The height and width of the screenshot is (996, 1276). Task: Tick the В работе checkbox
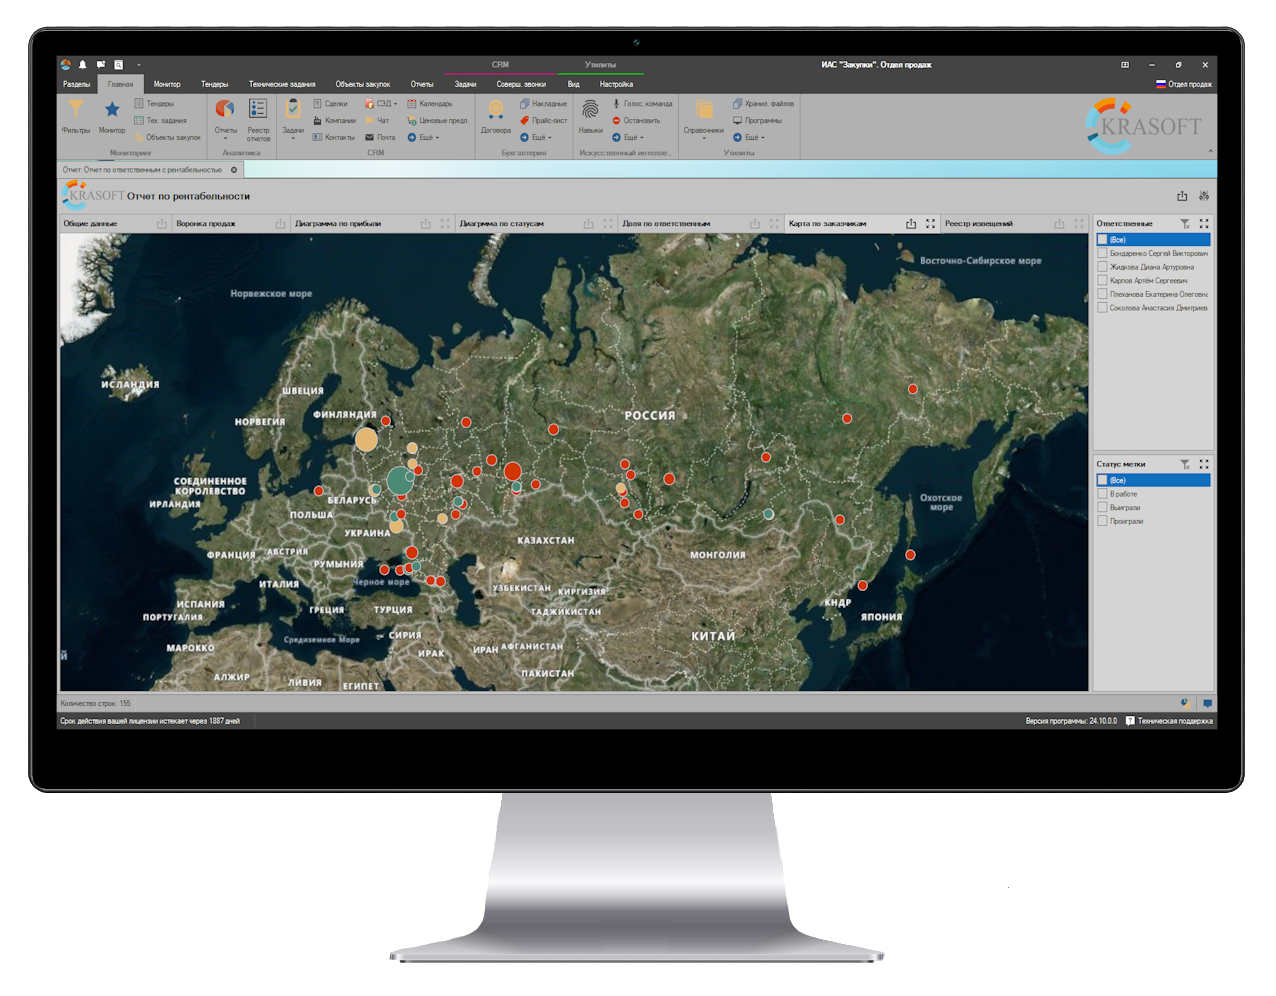(x=1103, y=494)
